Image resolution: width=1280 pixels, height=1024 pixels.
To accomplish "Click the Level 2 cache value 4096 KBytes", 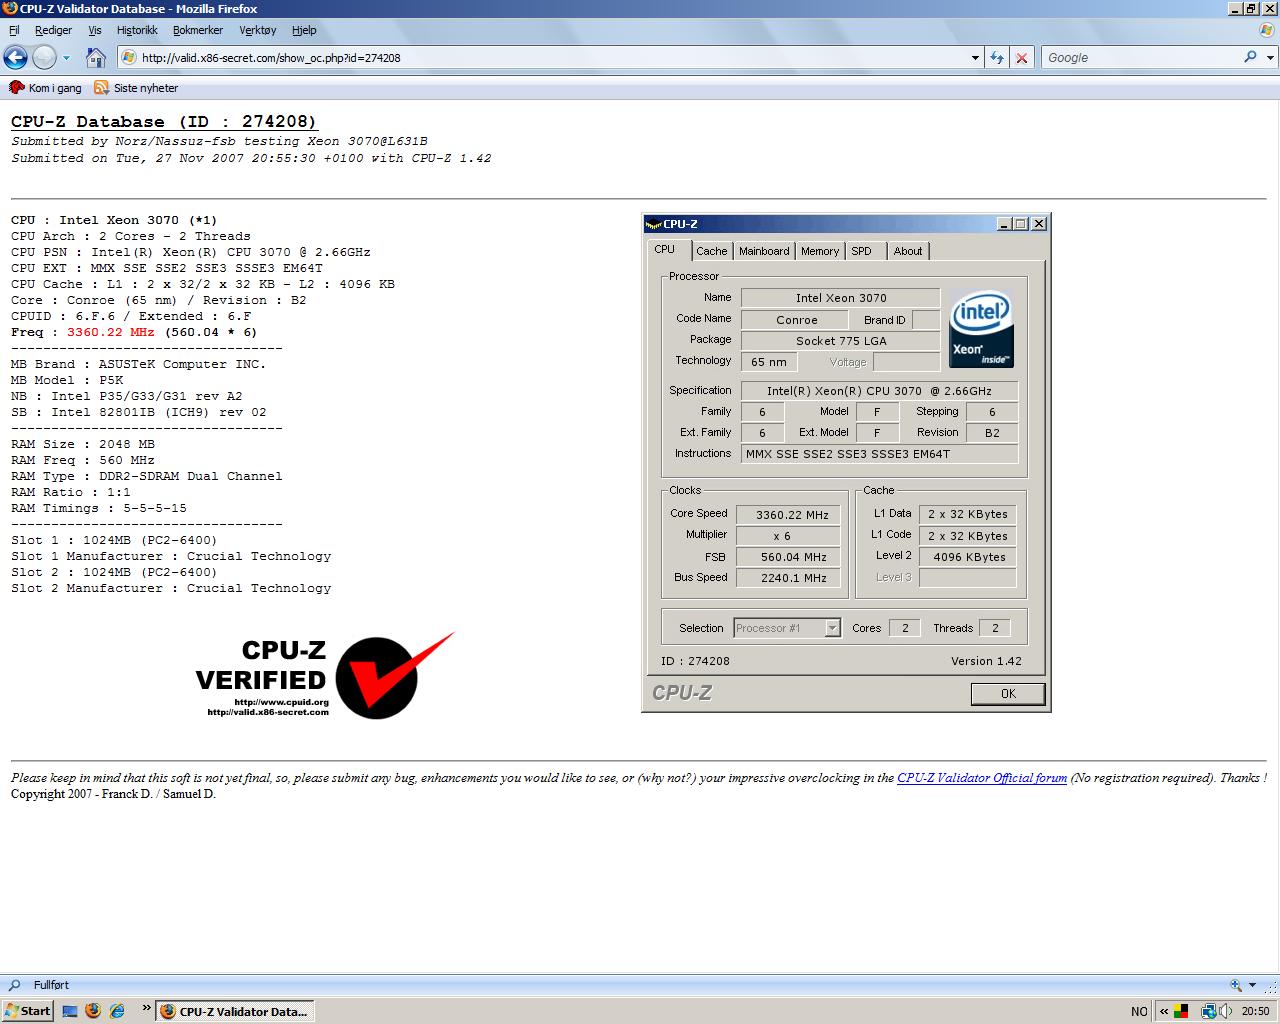I will click(x=968, y=557).
